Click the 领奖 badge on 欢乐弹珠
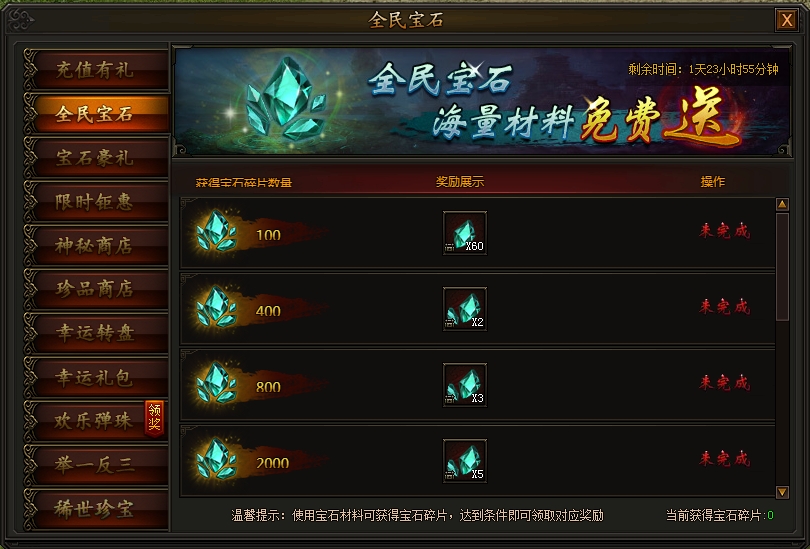Screen dimensions: 810x549 point(154,417)
